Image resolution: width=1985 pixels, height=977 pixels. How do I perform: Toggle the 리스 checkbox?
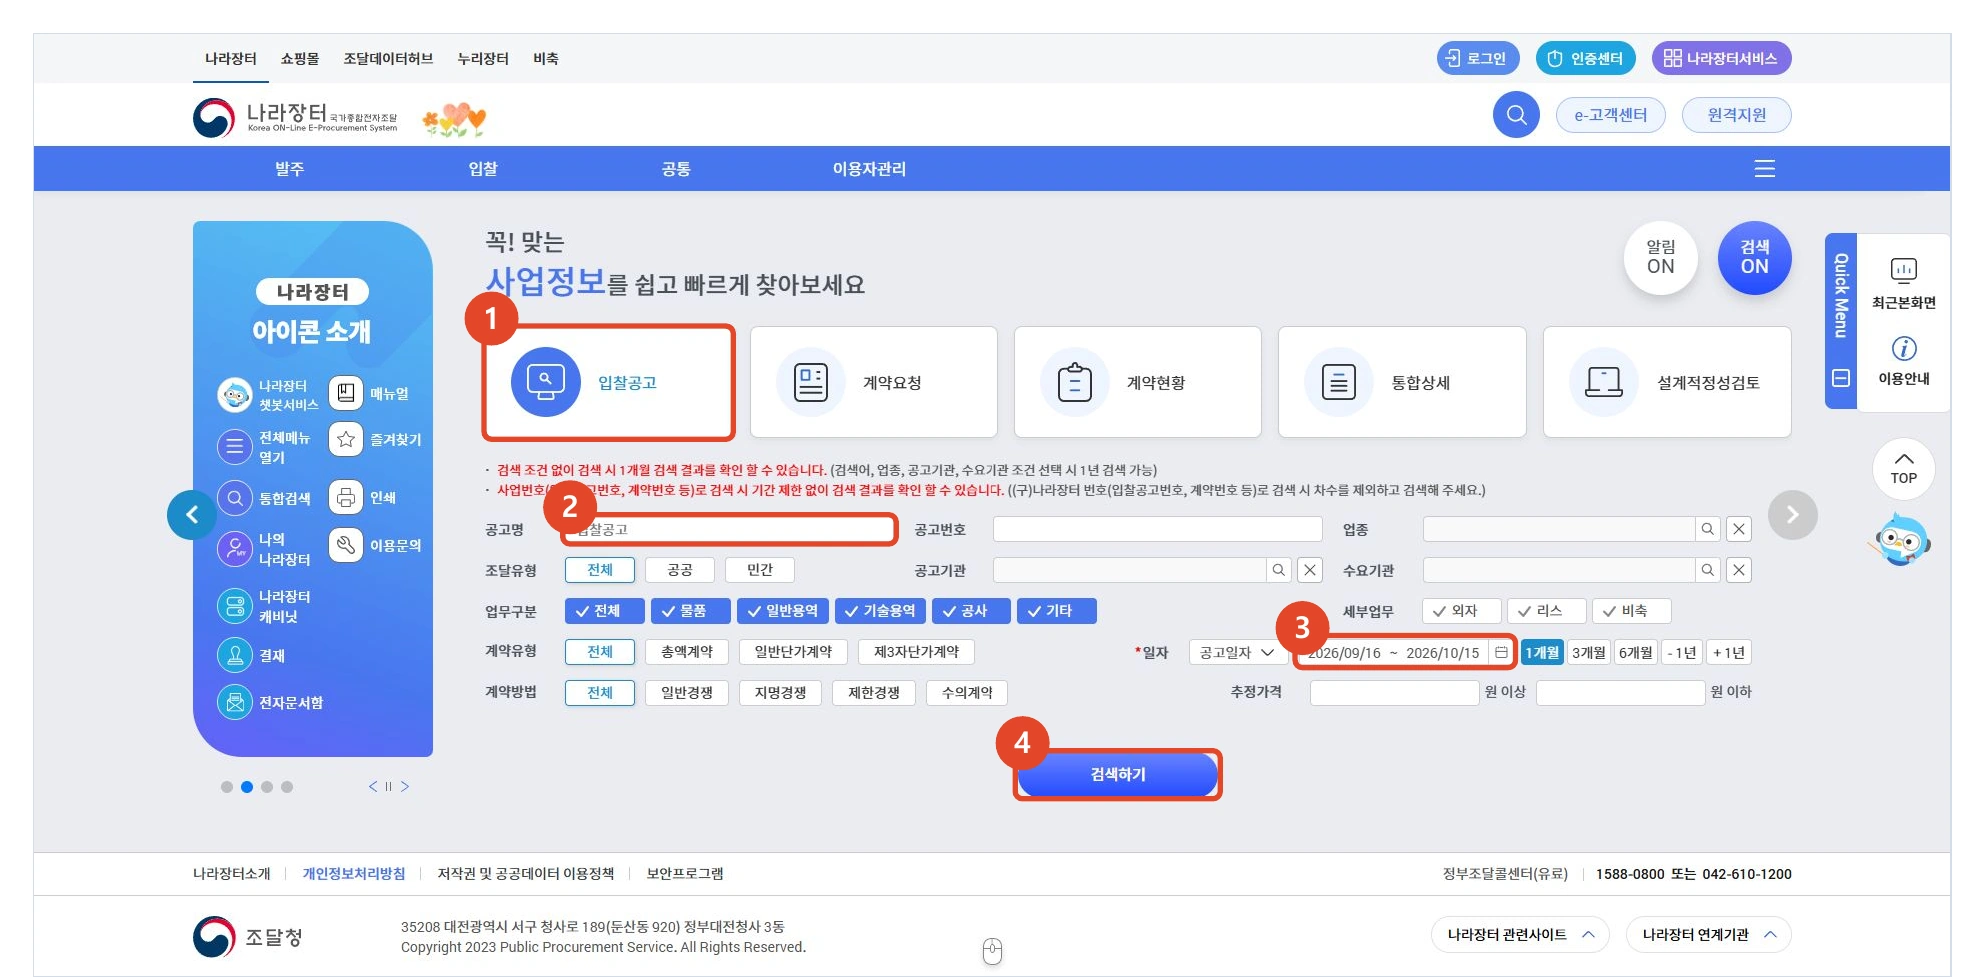(x=1547, y=611)
